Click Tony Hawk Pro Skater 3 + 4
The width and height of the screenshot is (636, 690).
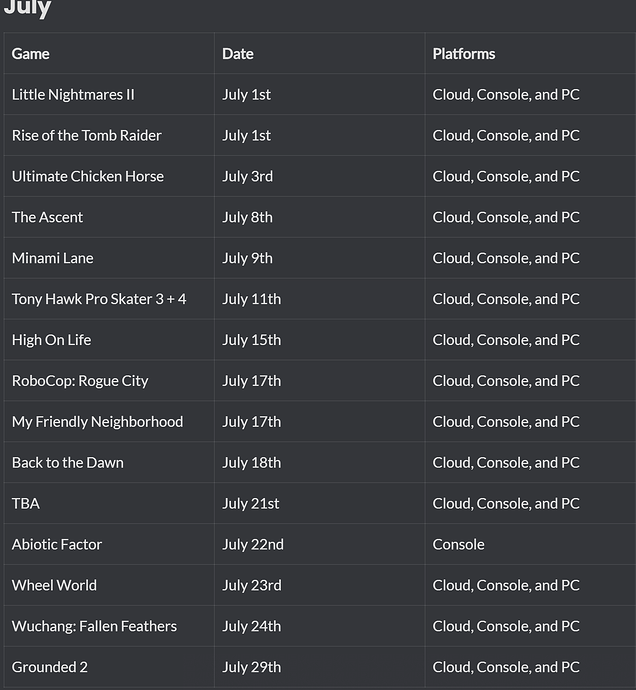99,299
